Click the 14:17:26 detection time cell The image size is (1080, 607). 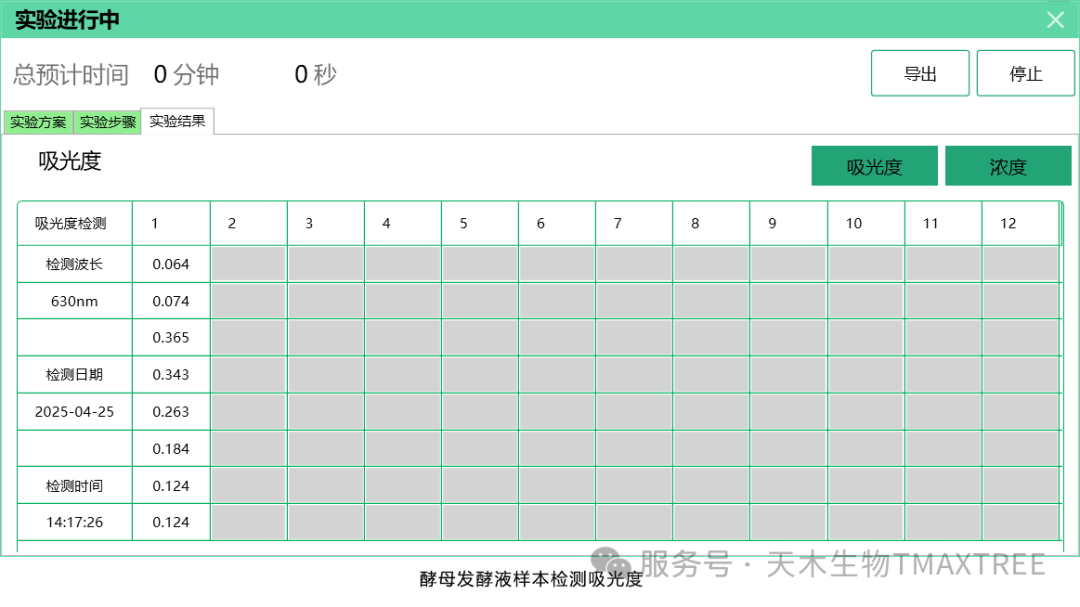tap(74, 523)
